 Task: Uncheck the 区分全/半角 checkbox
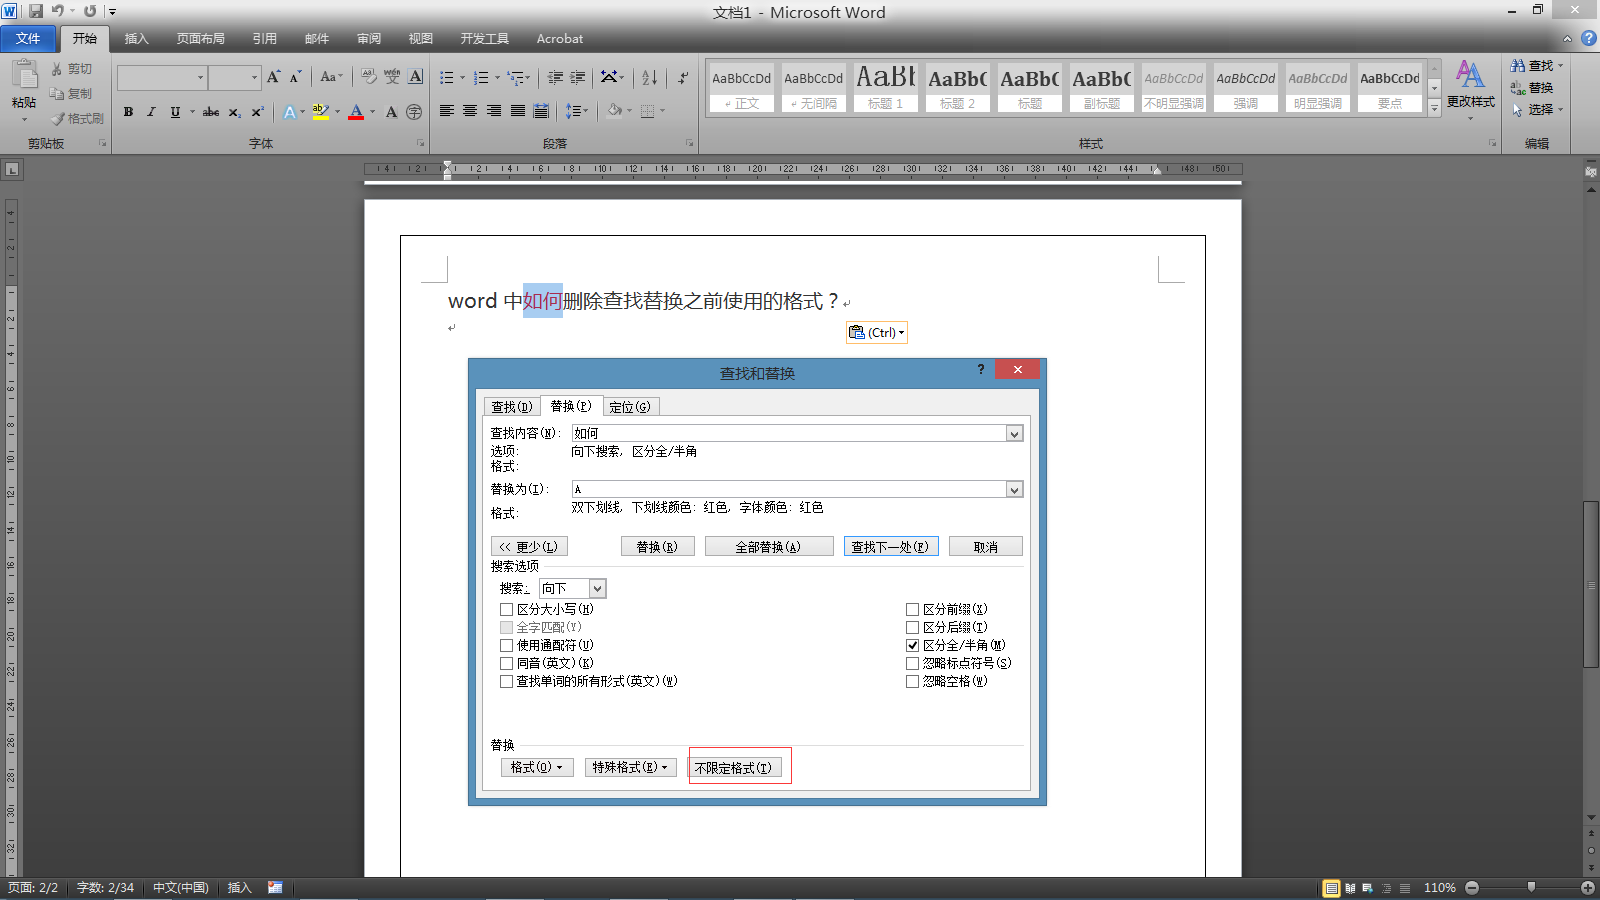click(x=912, y=645)
